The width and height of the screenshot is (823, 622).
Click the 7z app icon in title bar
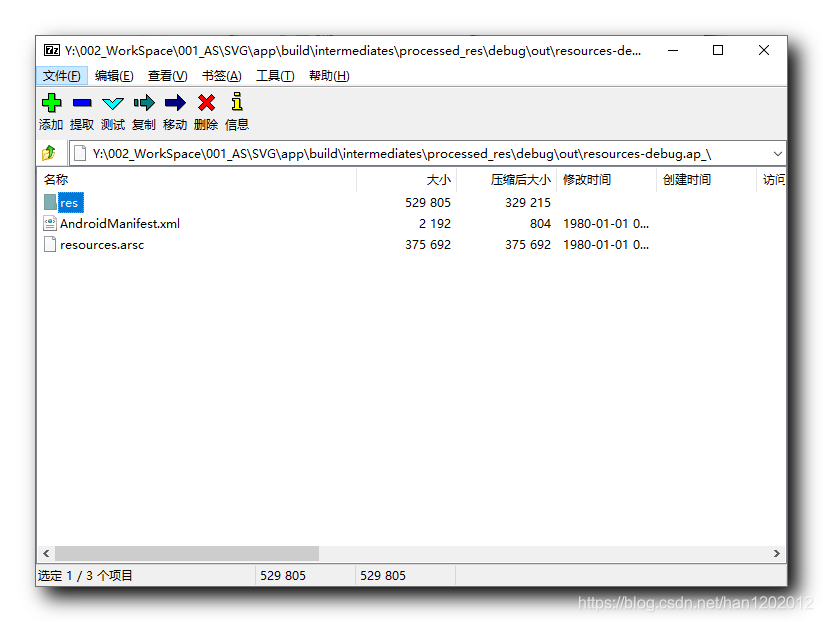tap(51, 50)
